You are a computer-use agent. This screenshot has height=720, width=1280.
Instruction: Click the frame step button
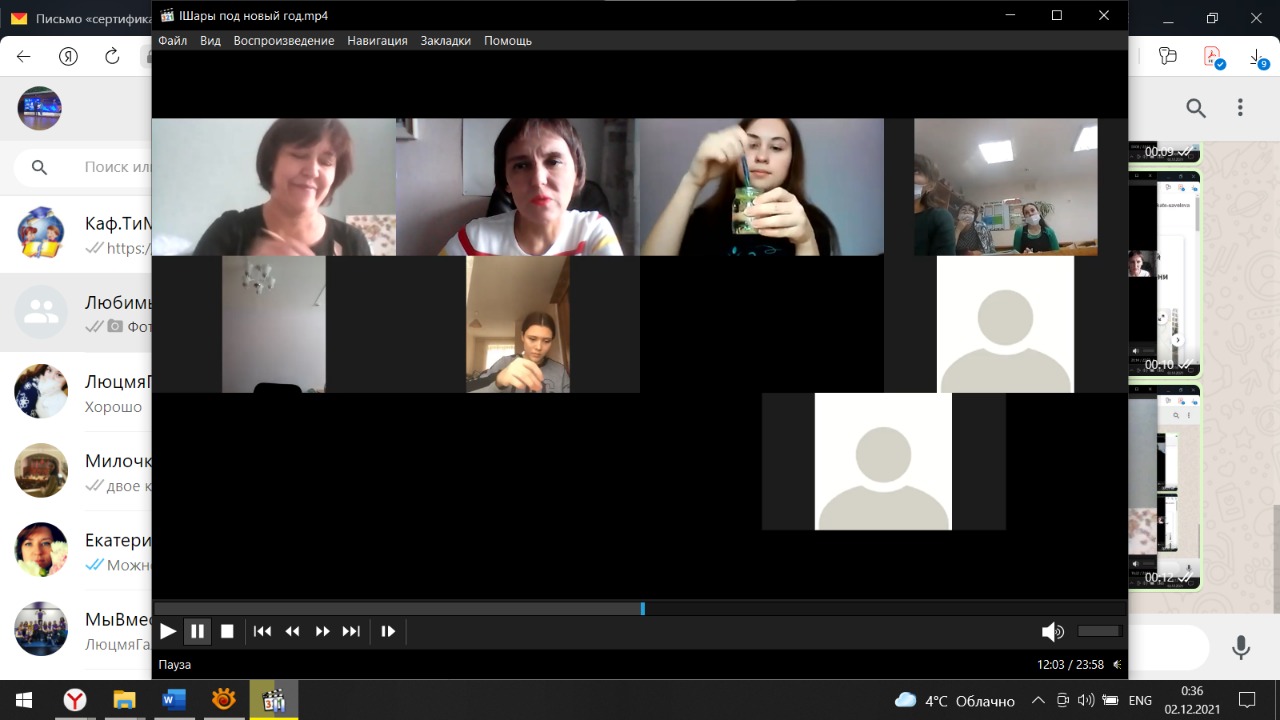click(388, 631)
